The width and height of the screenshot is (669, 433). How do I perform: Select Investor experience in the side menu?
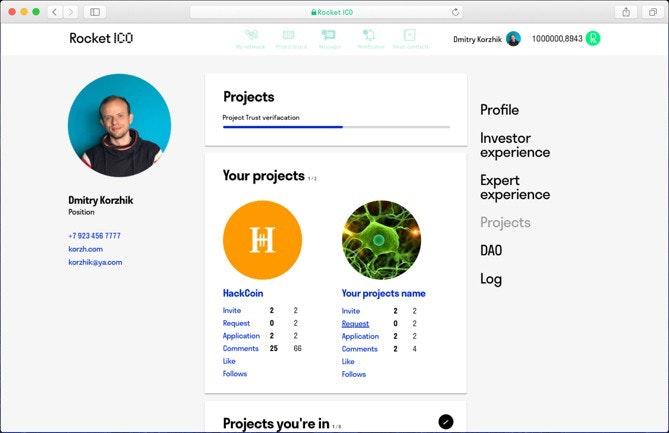pos(514,145)
